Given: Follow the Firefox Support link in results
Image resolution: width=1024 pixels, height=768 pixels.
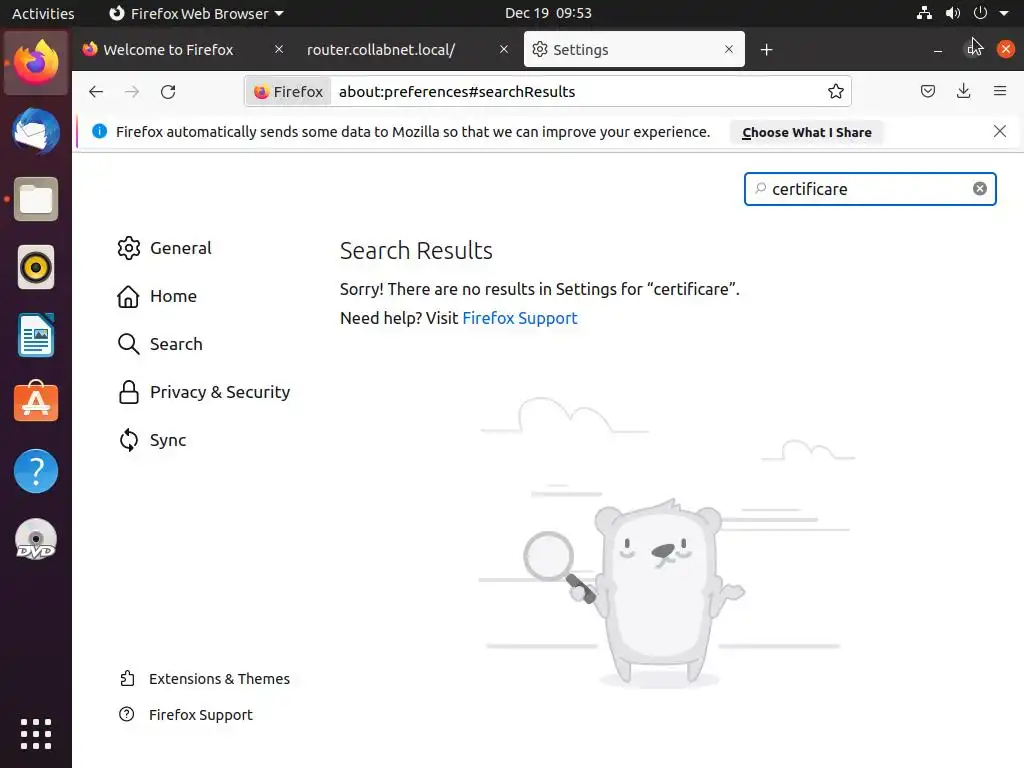Looking at the screenshot, I should click(520, 318).
